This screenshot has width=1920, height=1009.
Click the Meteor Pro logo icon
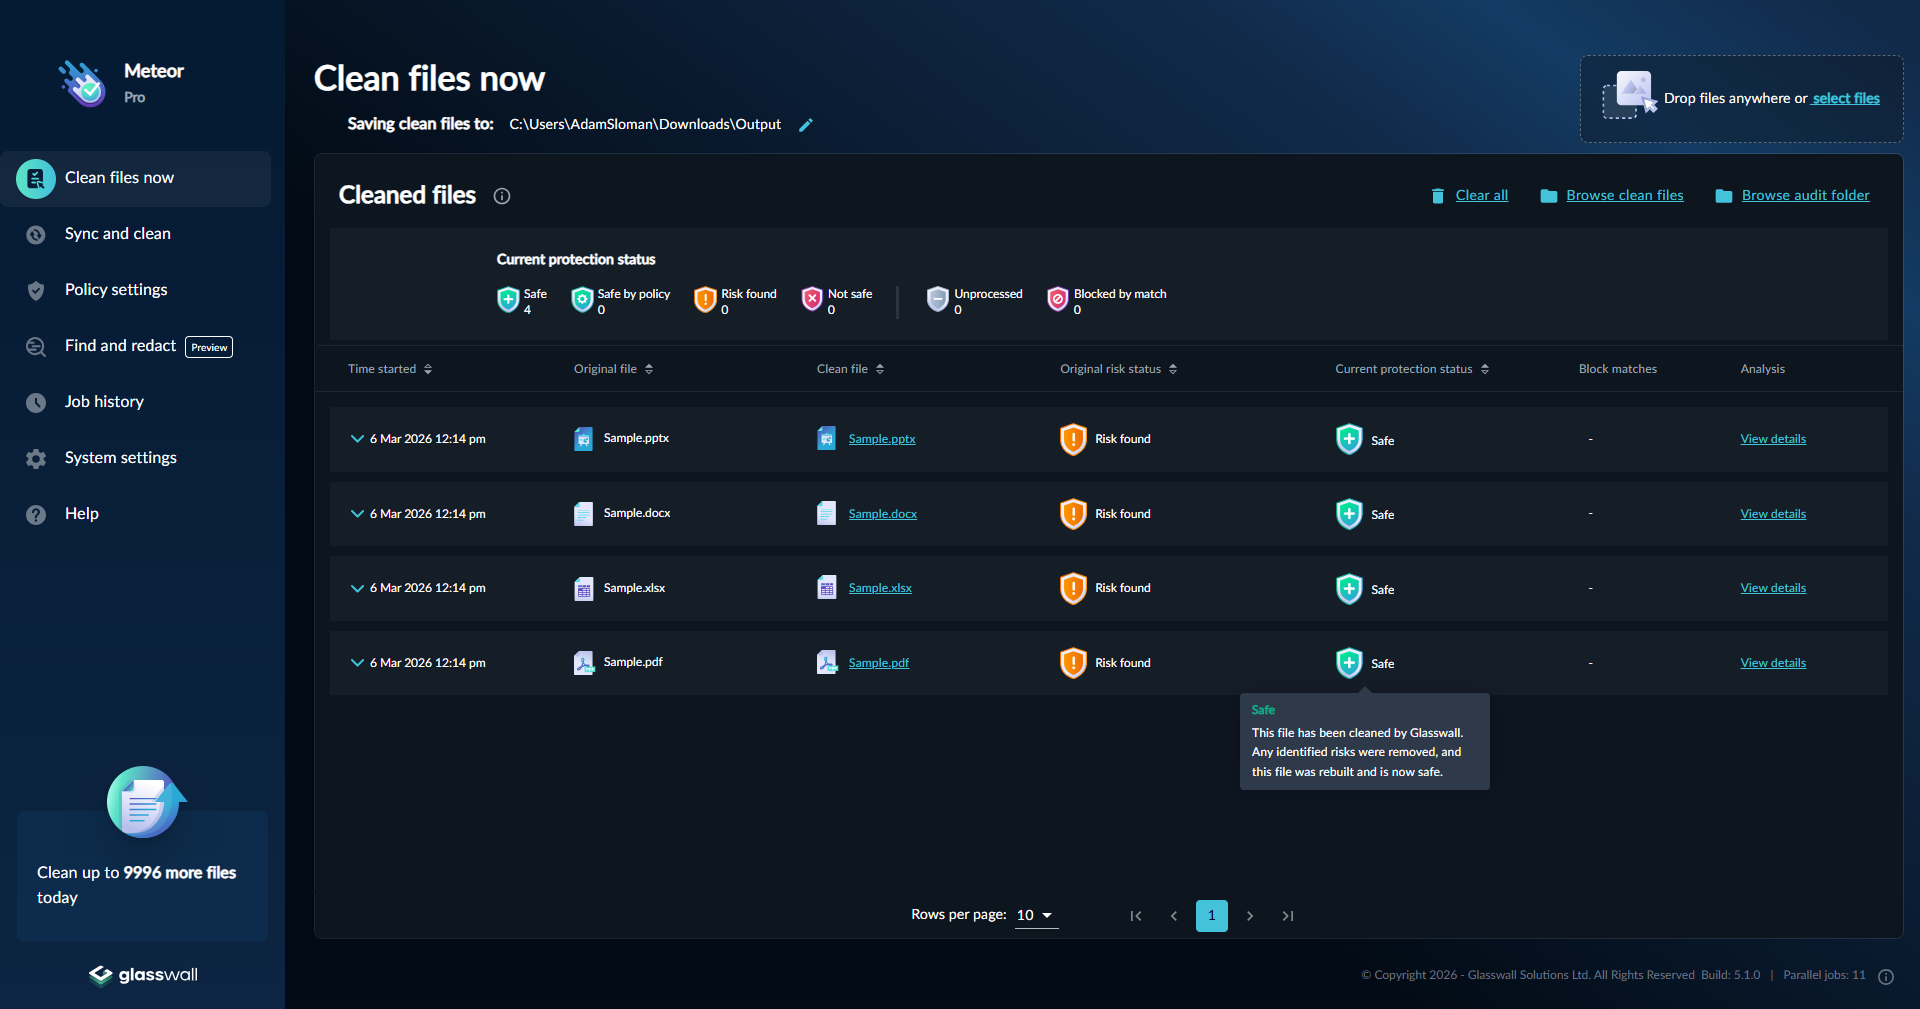coord(82,84)
